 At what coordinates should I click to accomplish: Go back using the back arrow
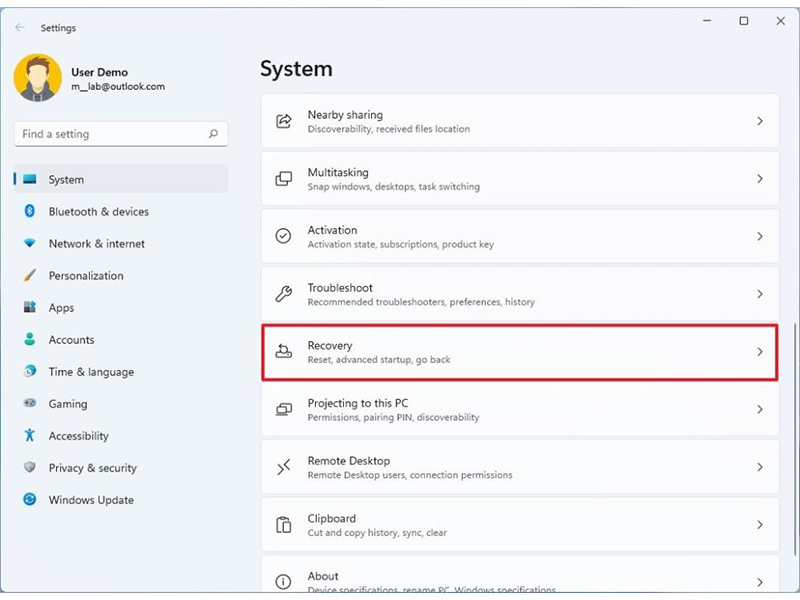tap(20, 28)
